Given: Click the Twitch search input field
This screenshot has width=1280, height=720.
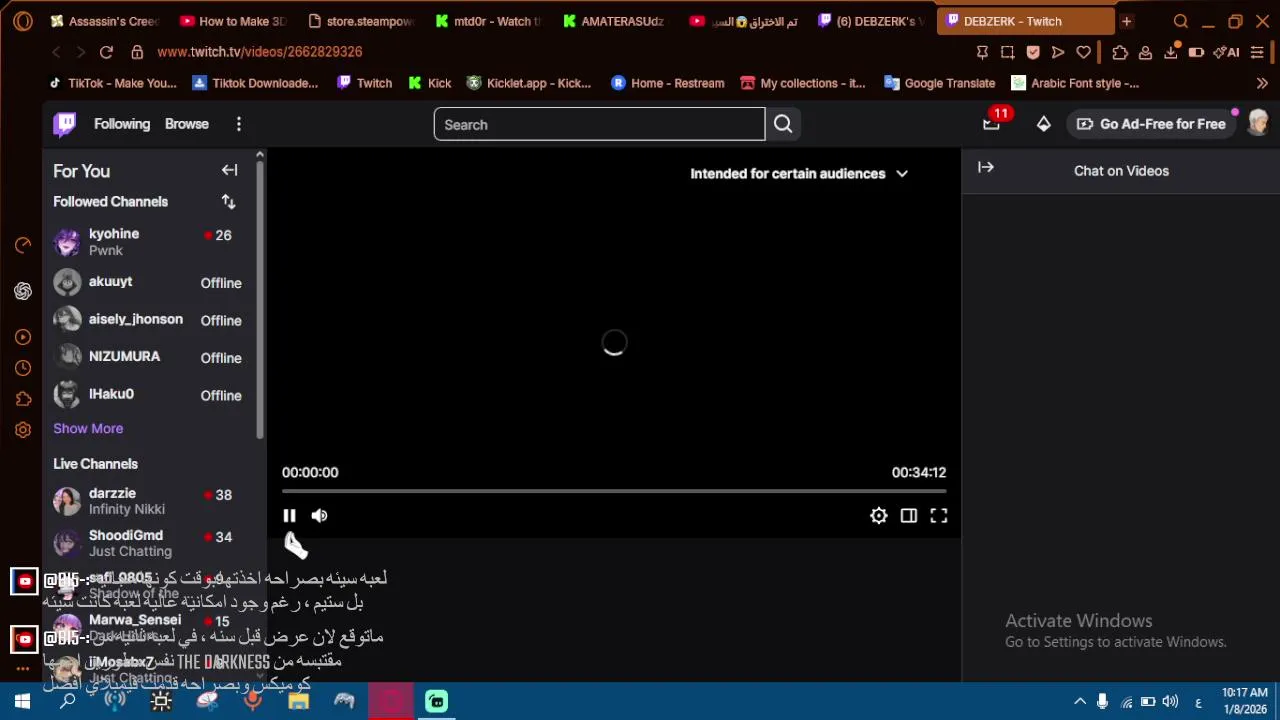Looking at the screenshot, I should coord(599,124).
